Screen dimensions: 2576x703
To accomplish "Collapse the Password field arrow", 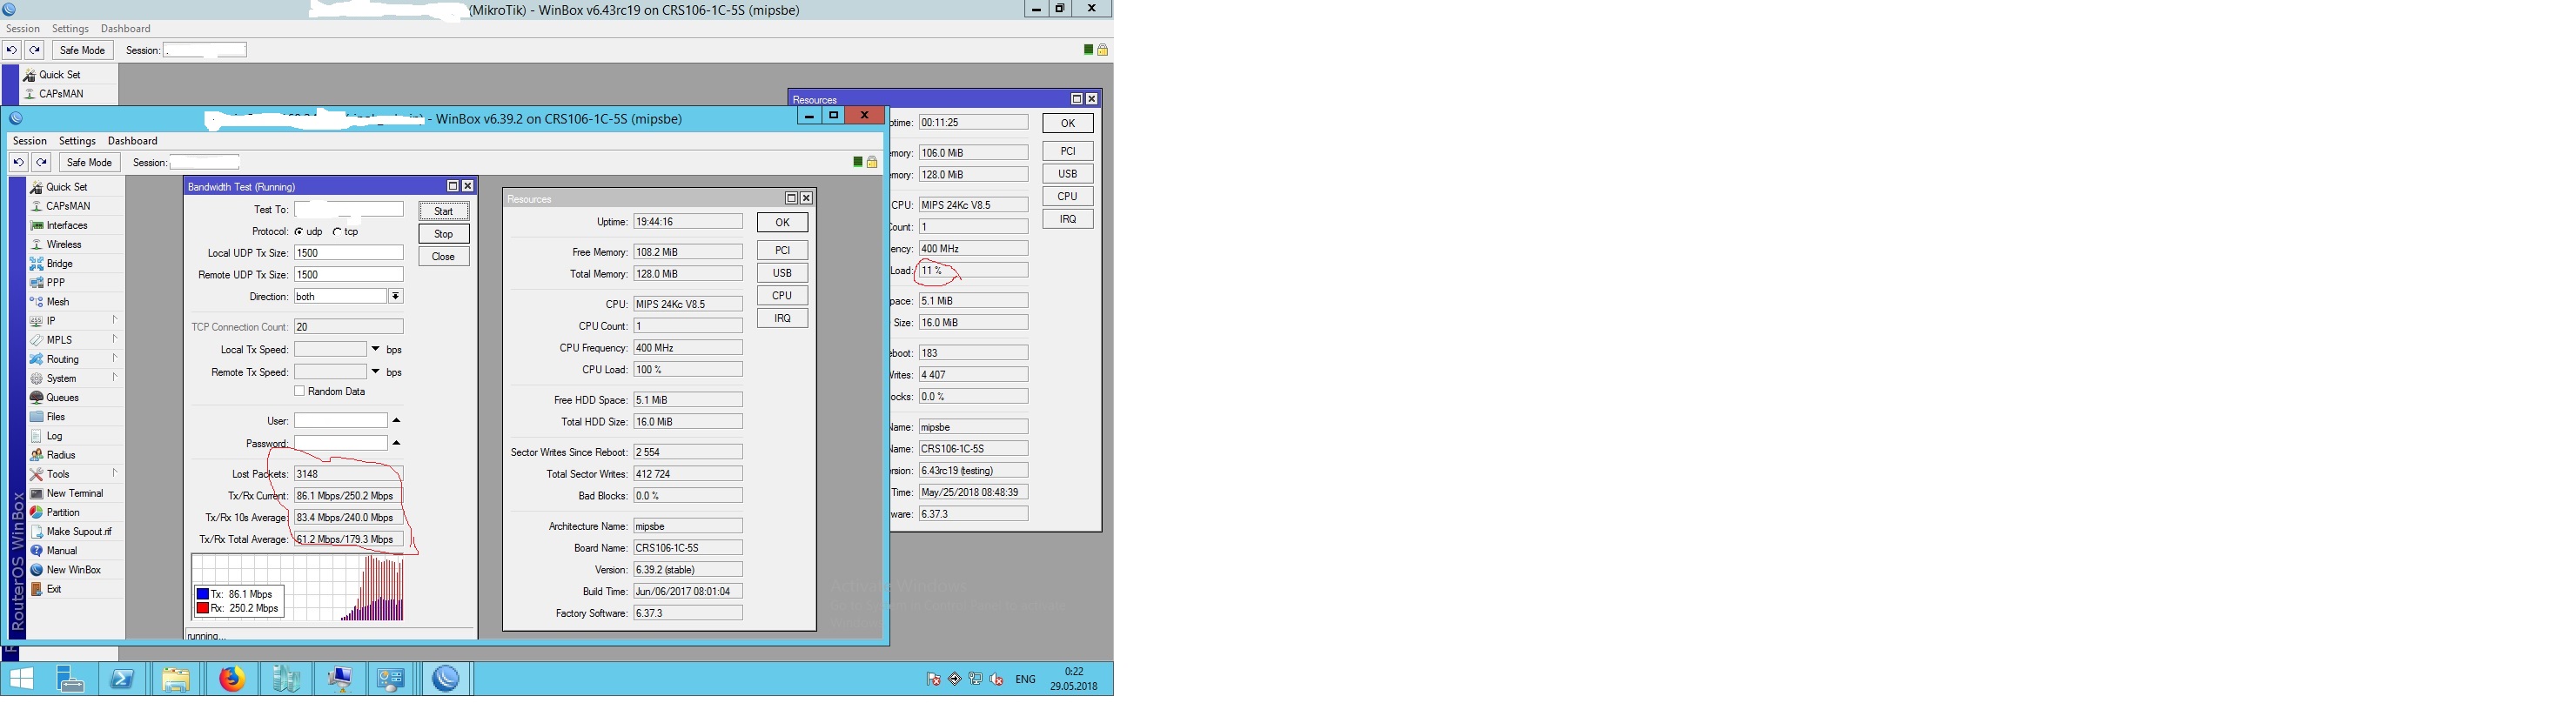I will (396, 443).
